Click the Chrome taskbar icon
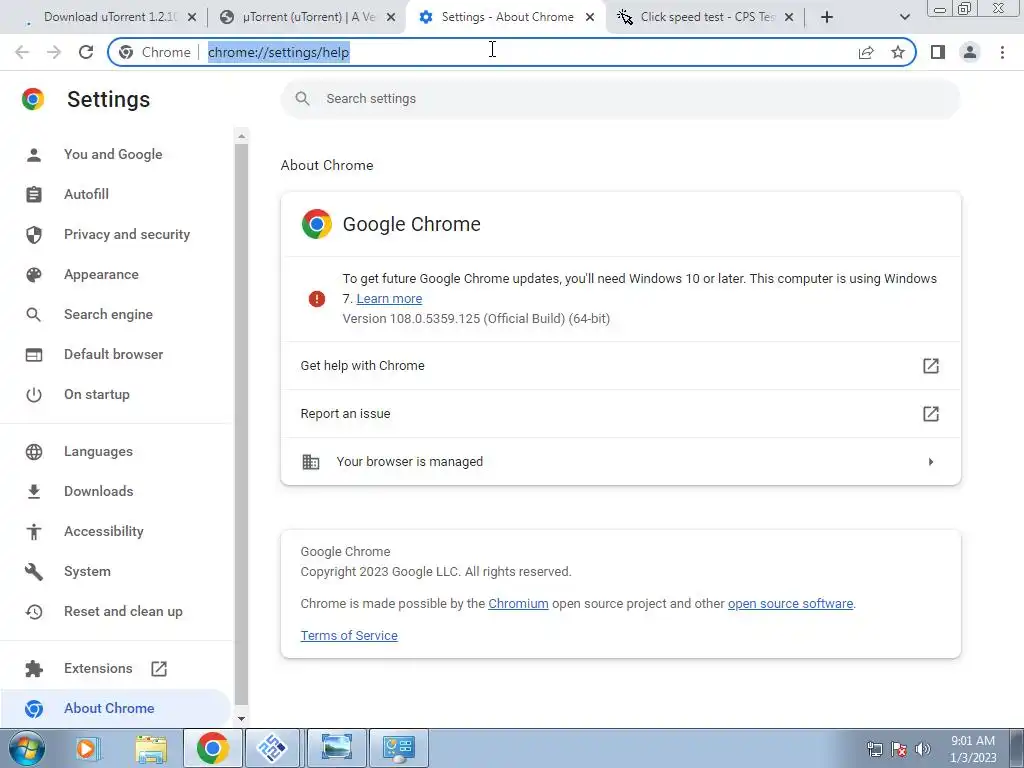1024x768 pixels. click(212, 748)
